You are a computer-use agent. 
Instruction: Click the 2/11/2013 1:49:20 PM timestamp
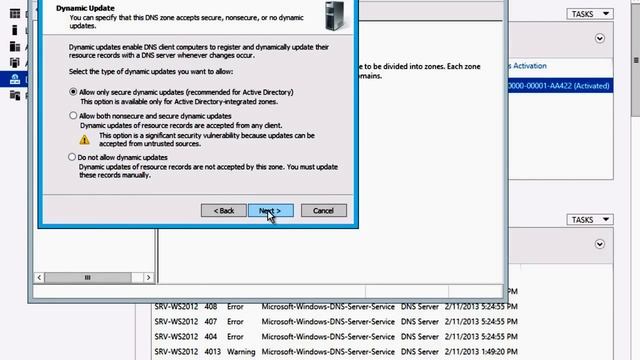[481, 352]
